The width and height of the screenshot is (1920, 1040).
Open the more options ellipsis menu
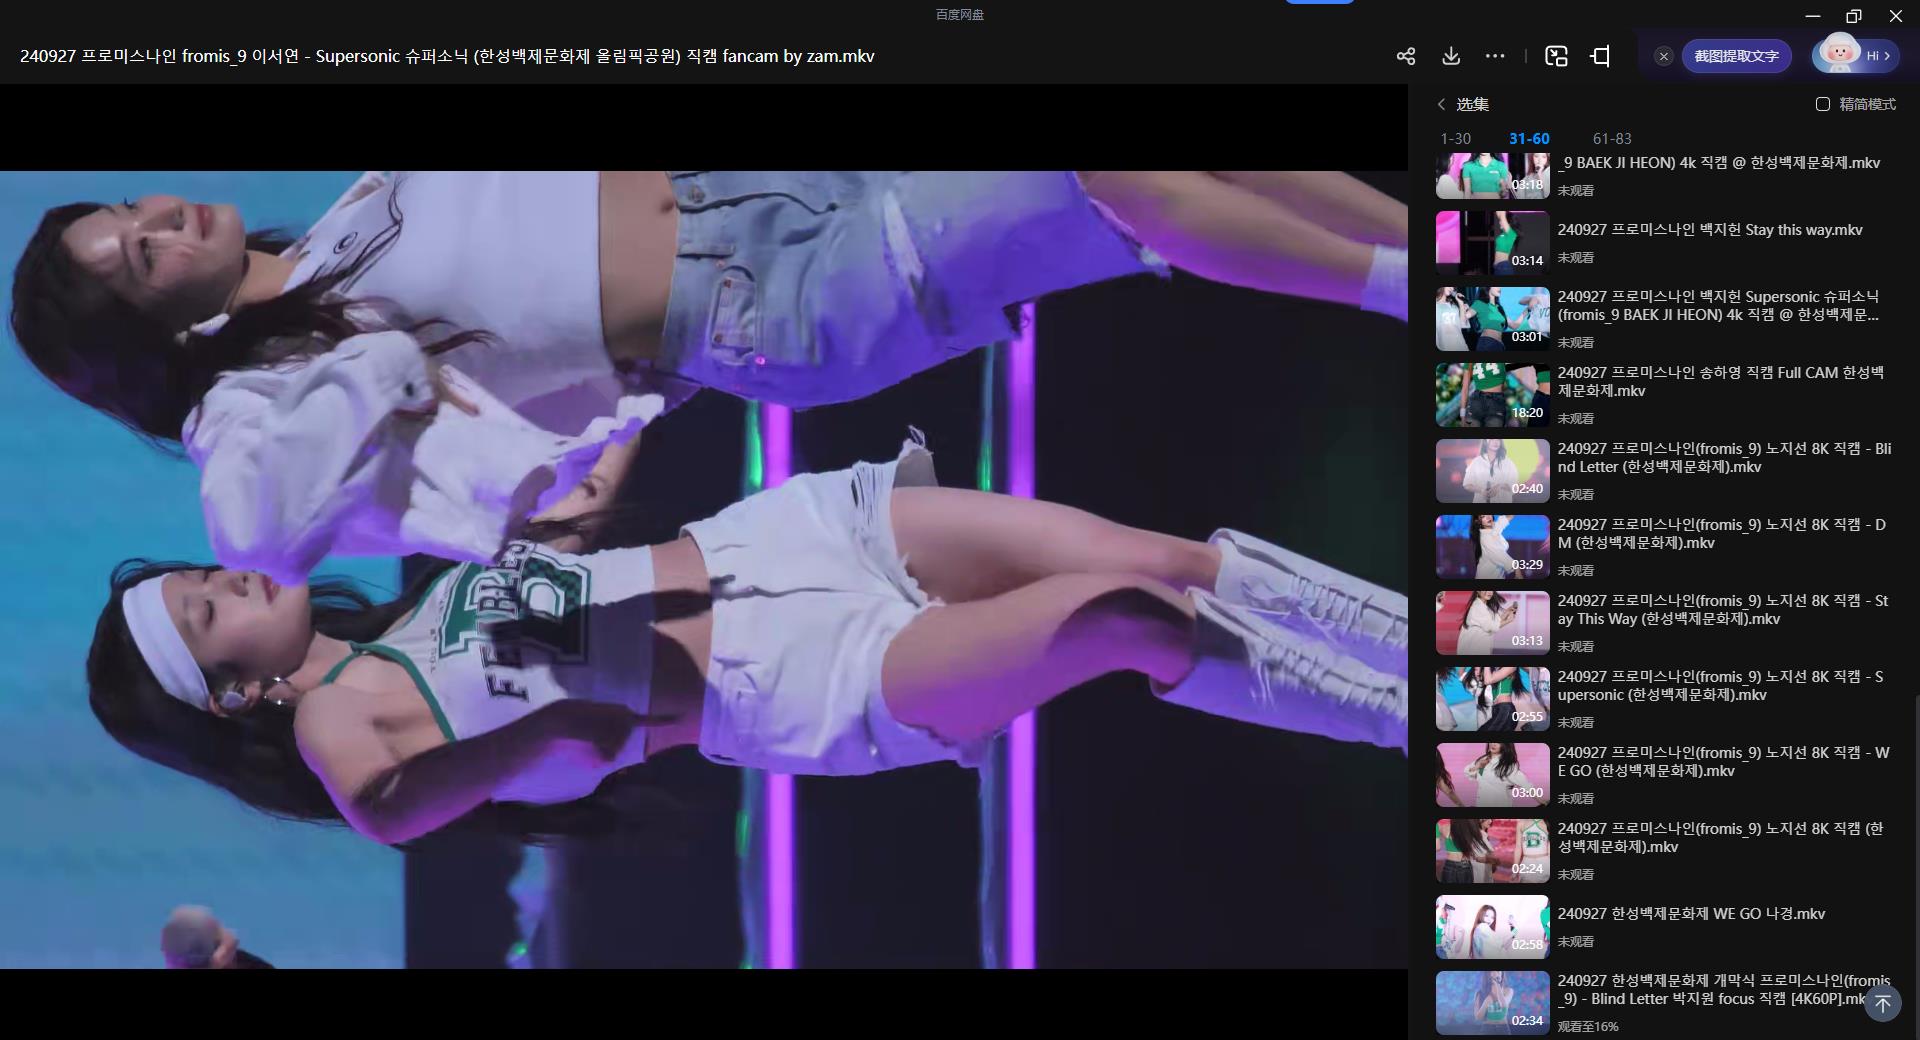[x=1495, y=56]
